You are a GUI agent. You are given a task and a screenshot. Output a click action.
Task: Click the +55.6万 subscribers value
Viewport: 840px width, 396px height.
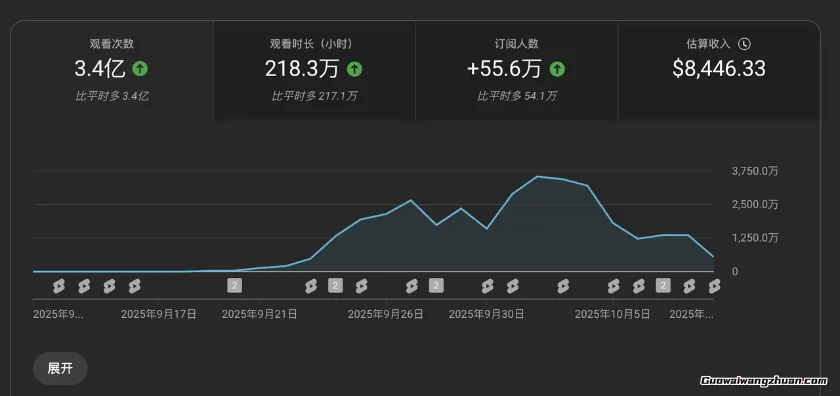pos(504,69)
